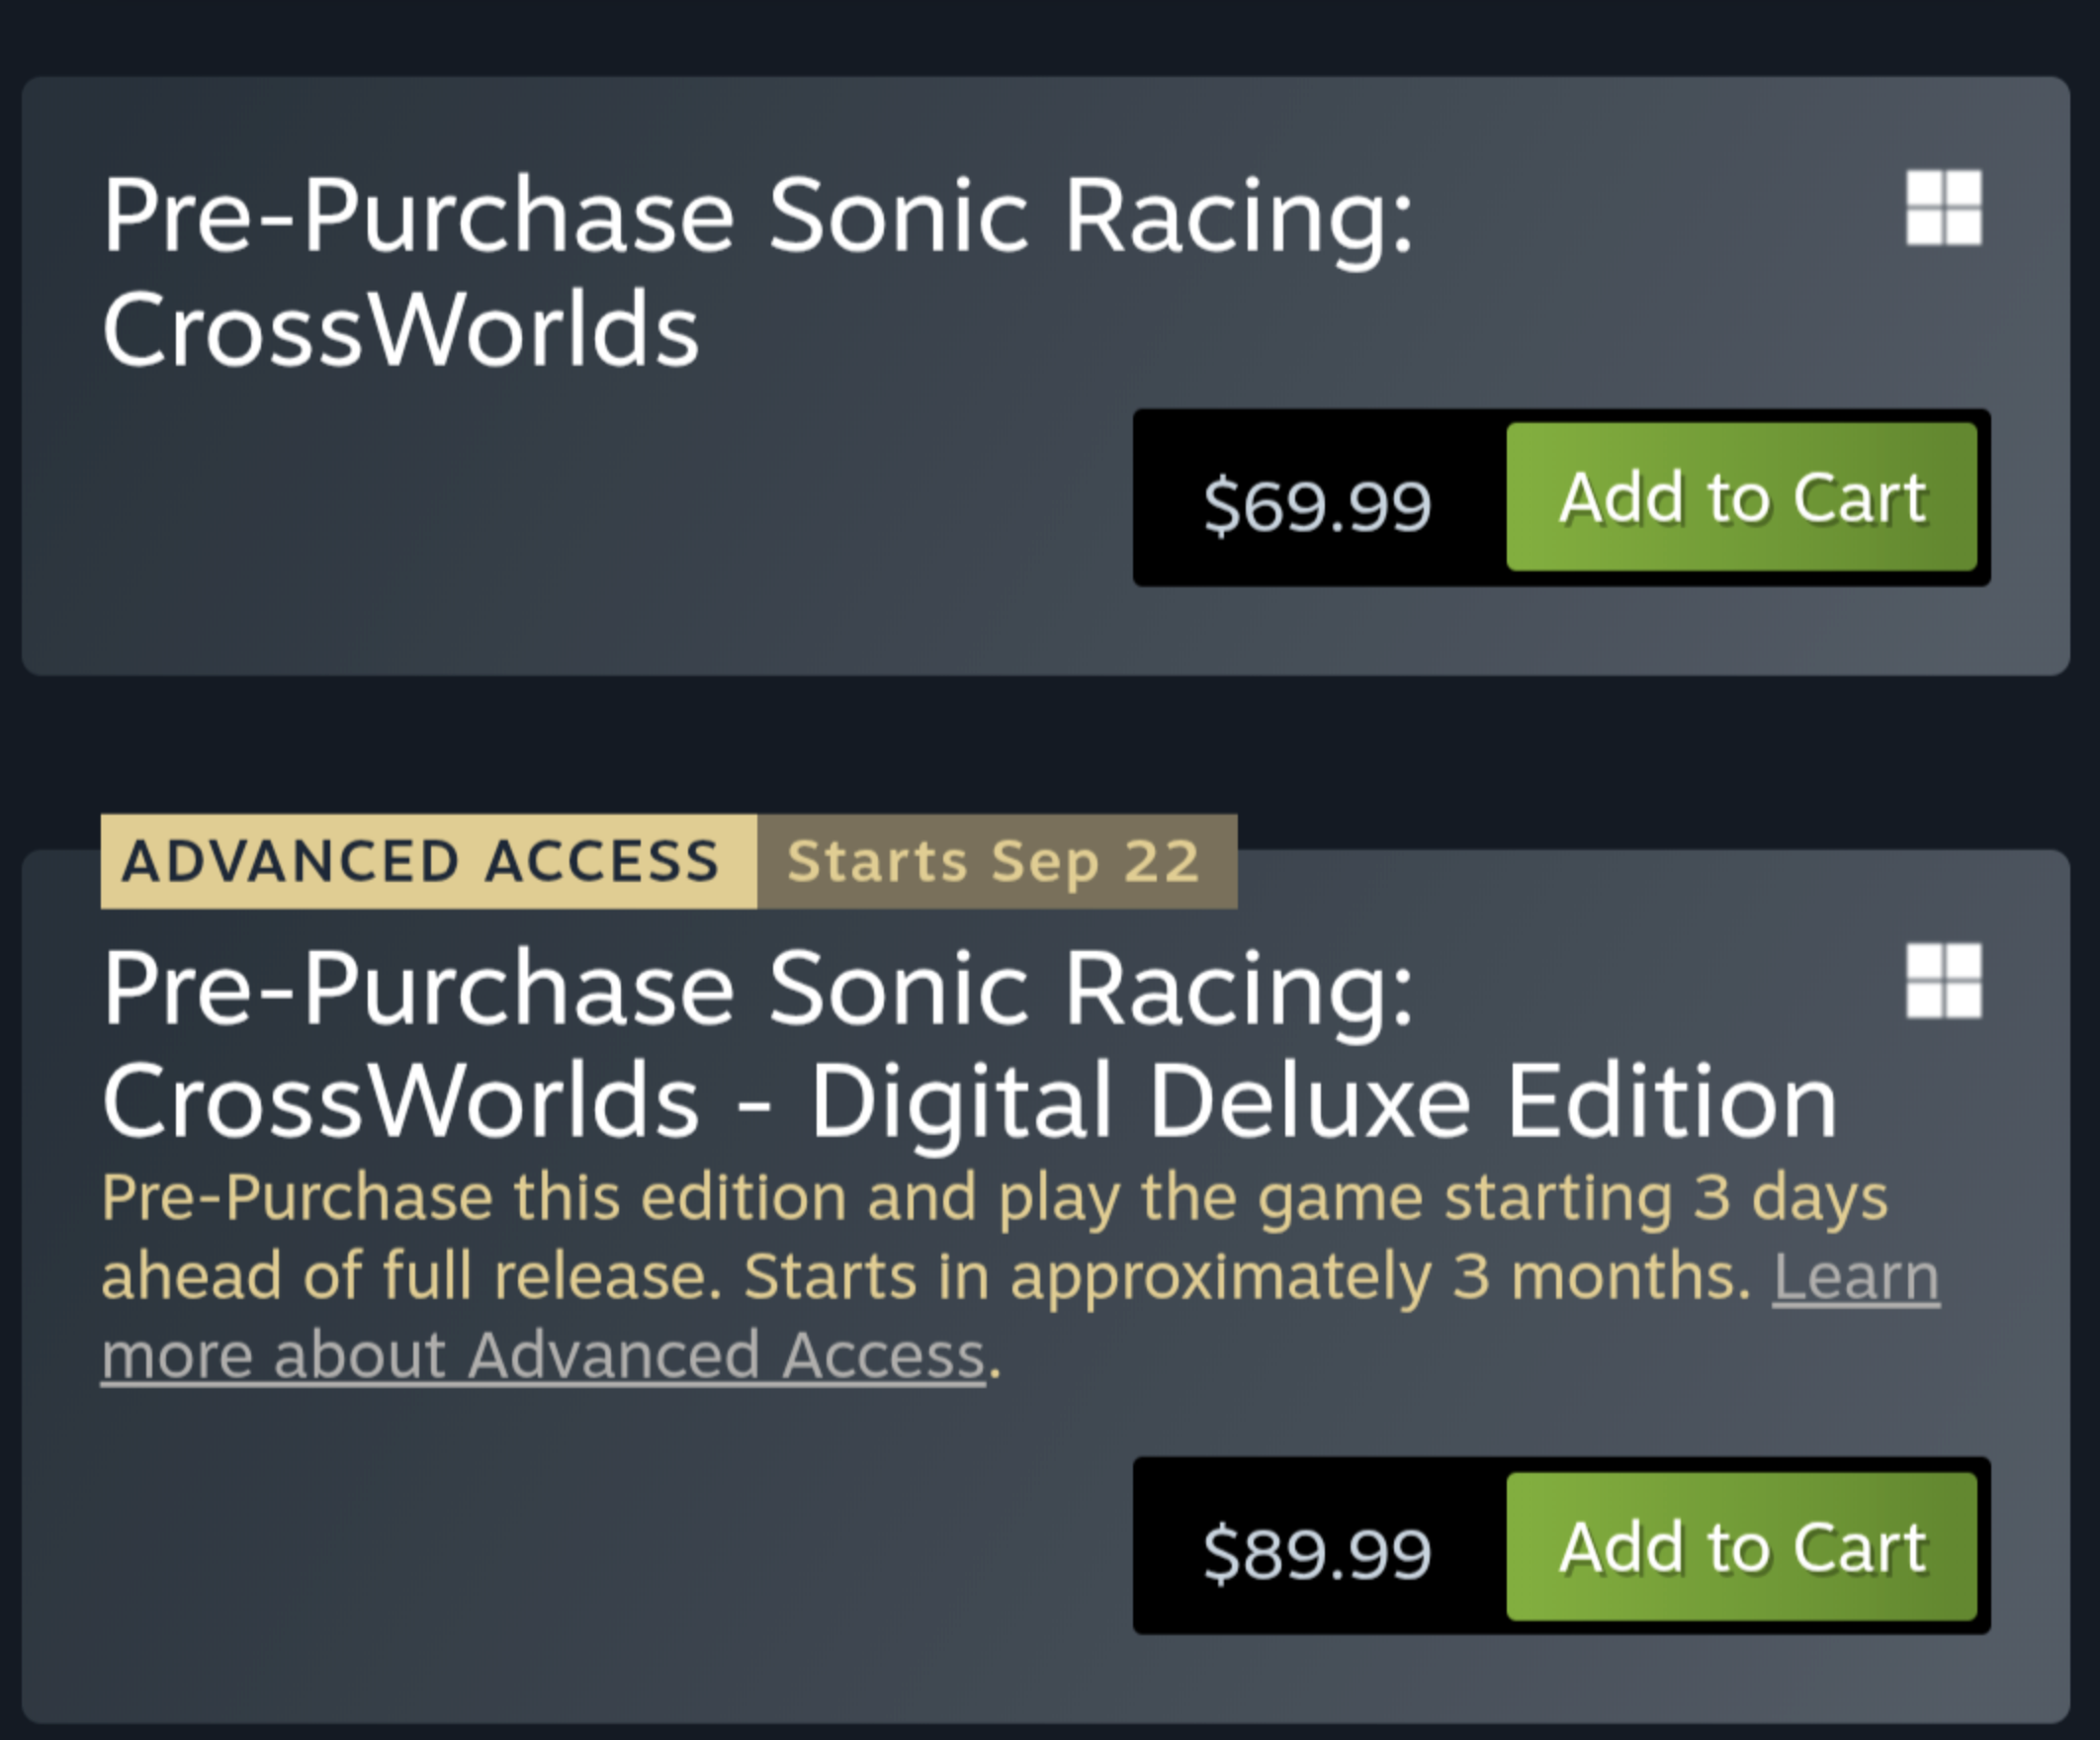This screenshot has height=1740, width=2100.
Task: Add the $69.99 standard edition to cart
Action: [1741, 497]
